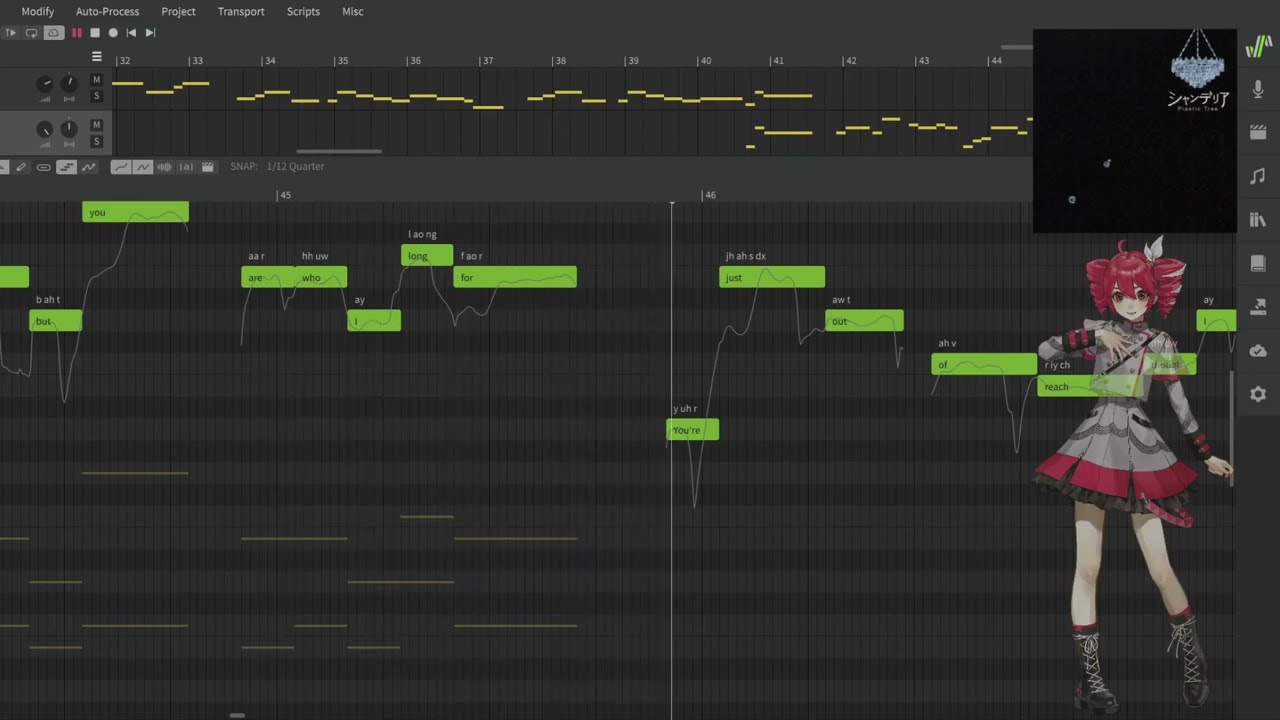Open the Note Properties music note panel

click(1258, 176)
